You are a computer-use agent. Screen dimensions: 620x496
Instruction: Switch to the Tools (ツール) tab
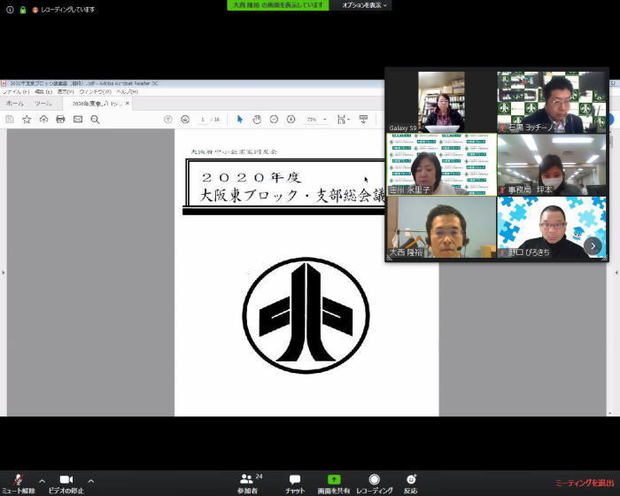(43, 104)
